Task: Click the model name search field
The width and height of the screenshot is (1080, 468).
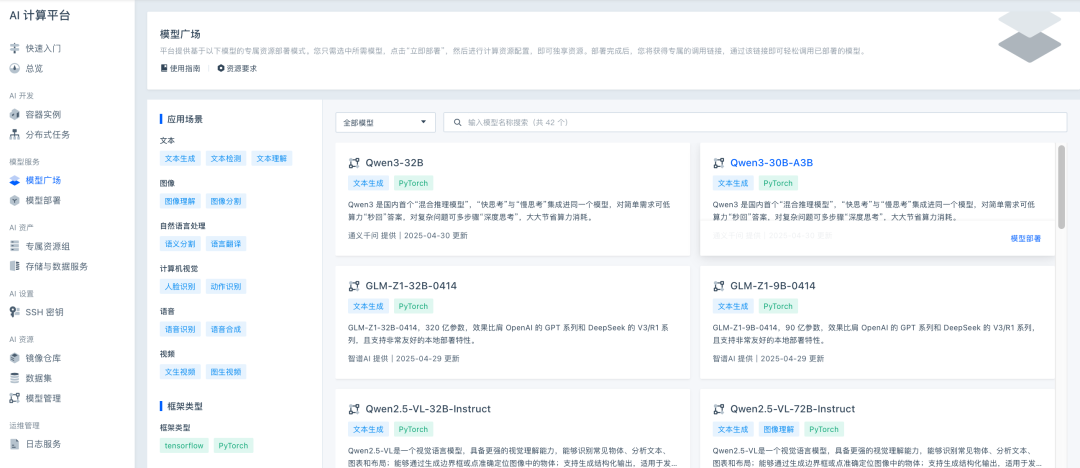Action: tap(755, 123)
